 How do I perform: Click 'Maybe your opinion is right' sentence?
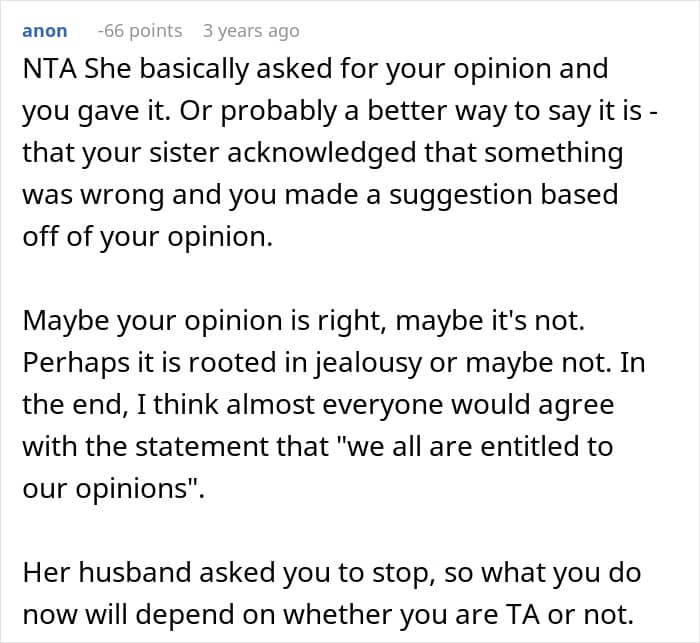point(185,321)
